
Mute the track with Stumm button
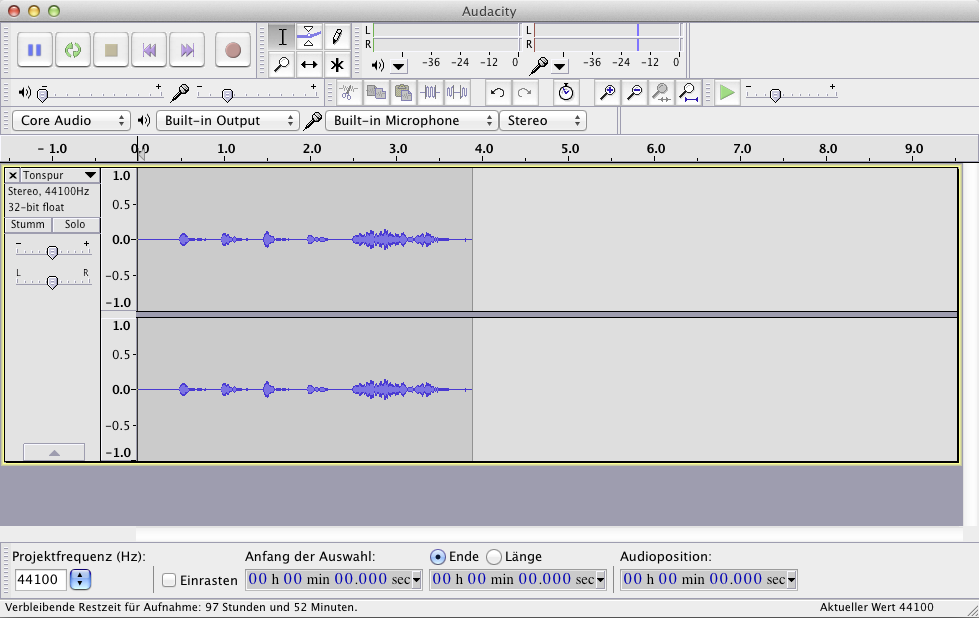pos(27,224)
